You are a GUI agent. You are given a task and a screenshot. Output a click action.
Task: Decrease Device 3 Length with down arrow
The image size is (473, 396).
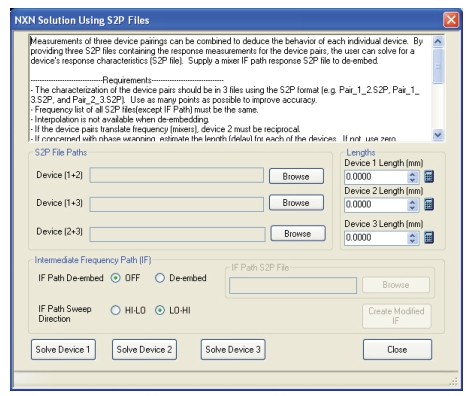click(x=413, y=241)
